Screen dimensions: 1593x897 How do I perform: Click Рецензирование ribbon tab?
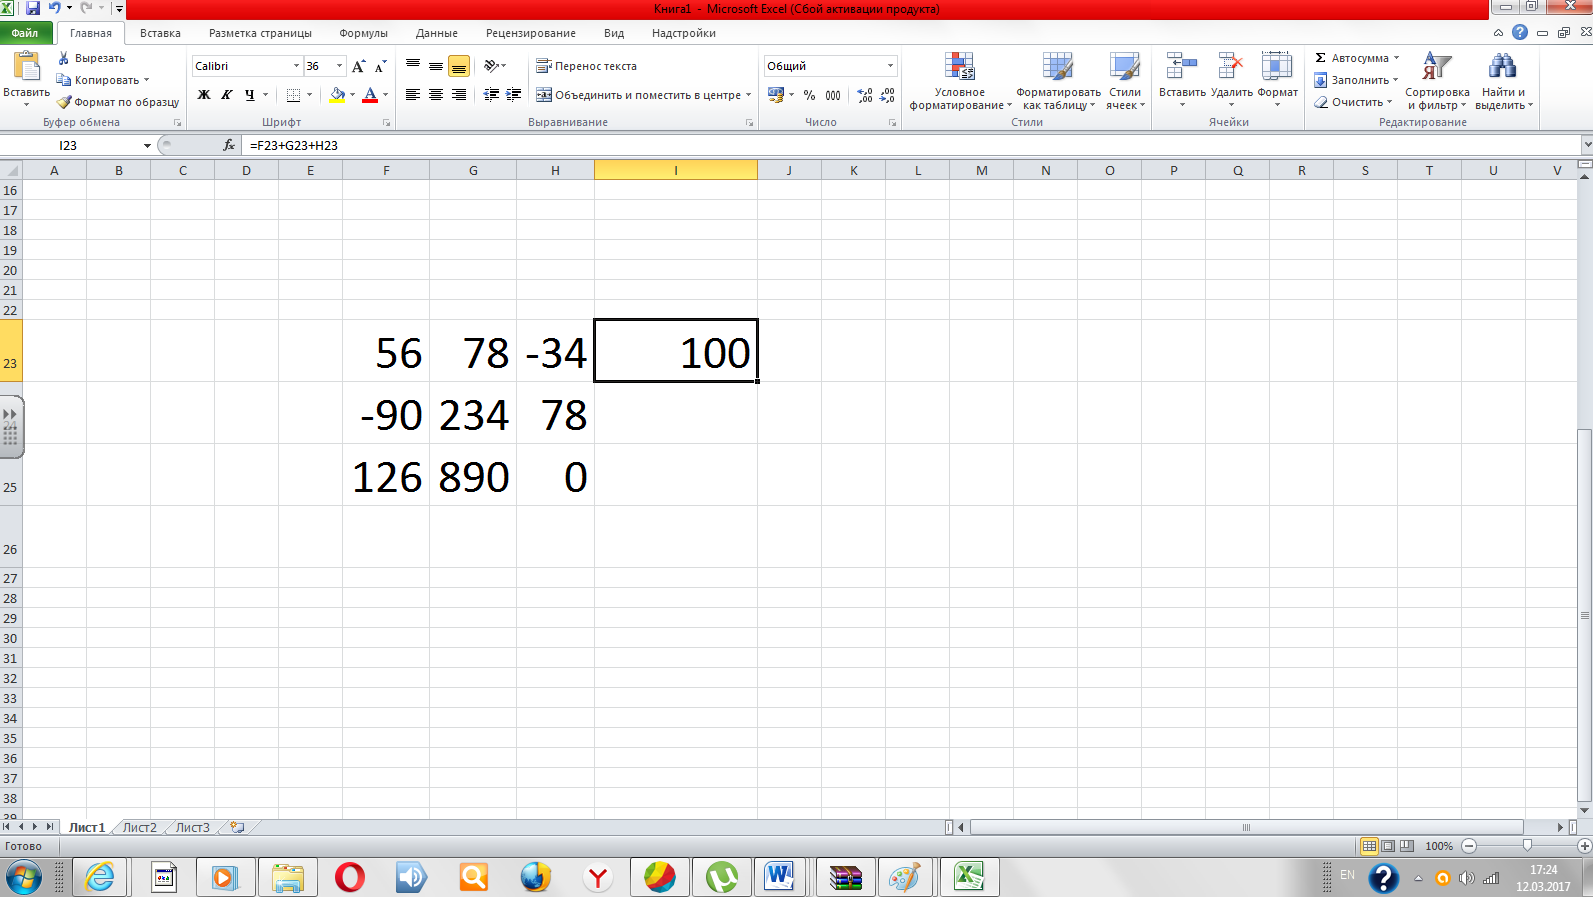(530, 33)
